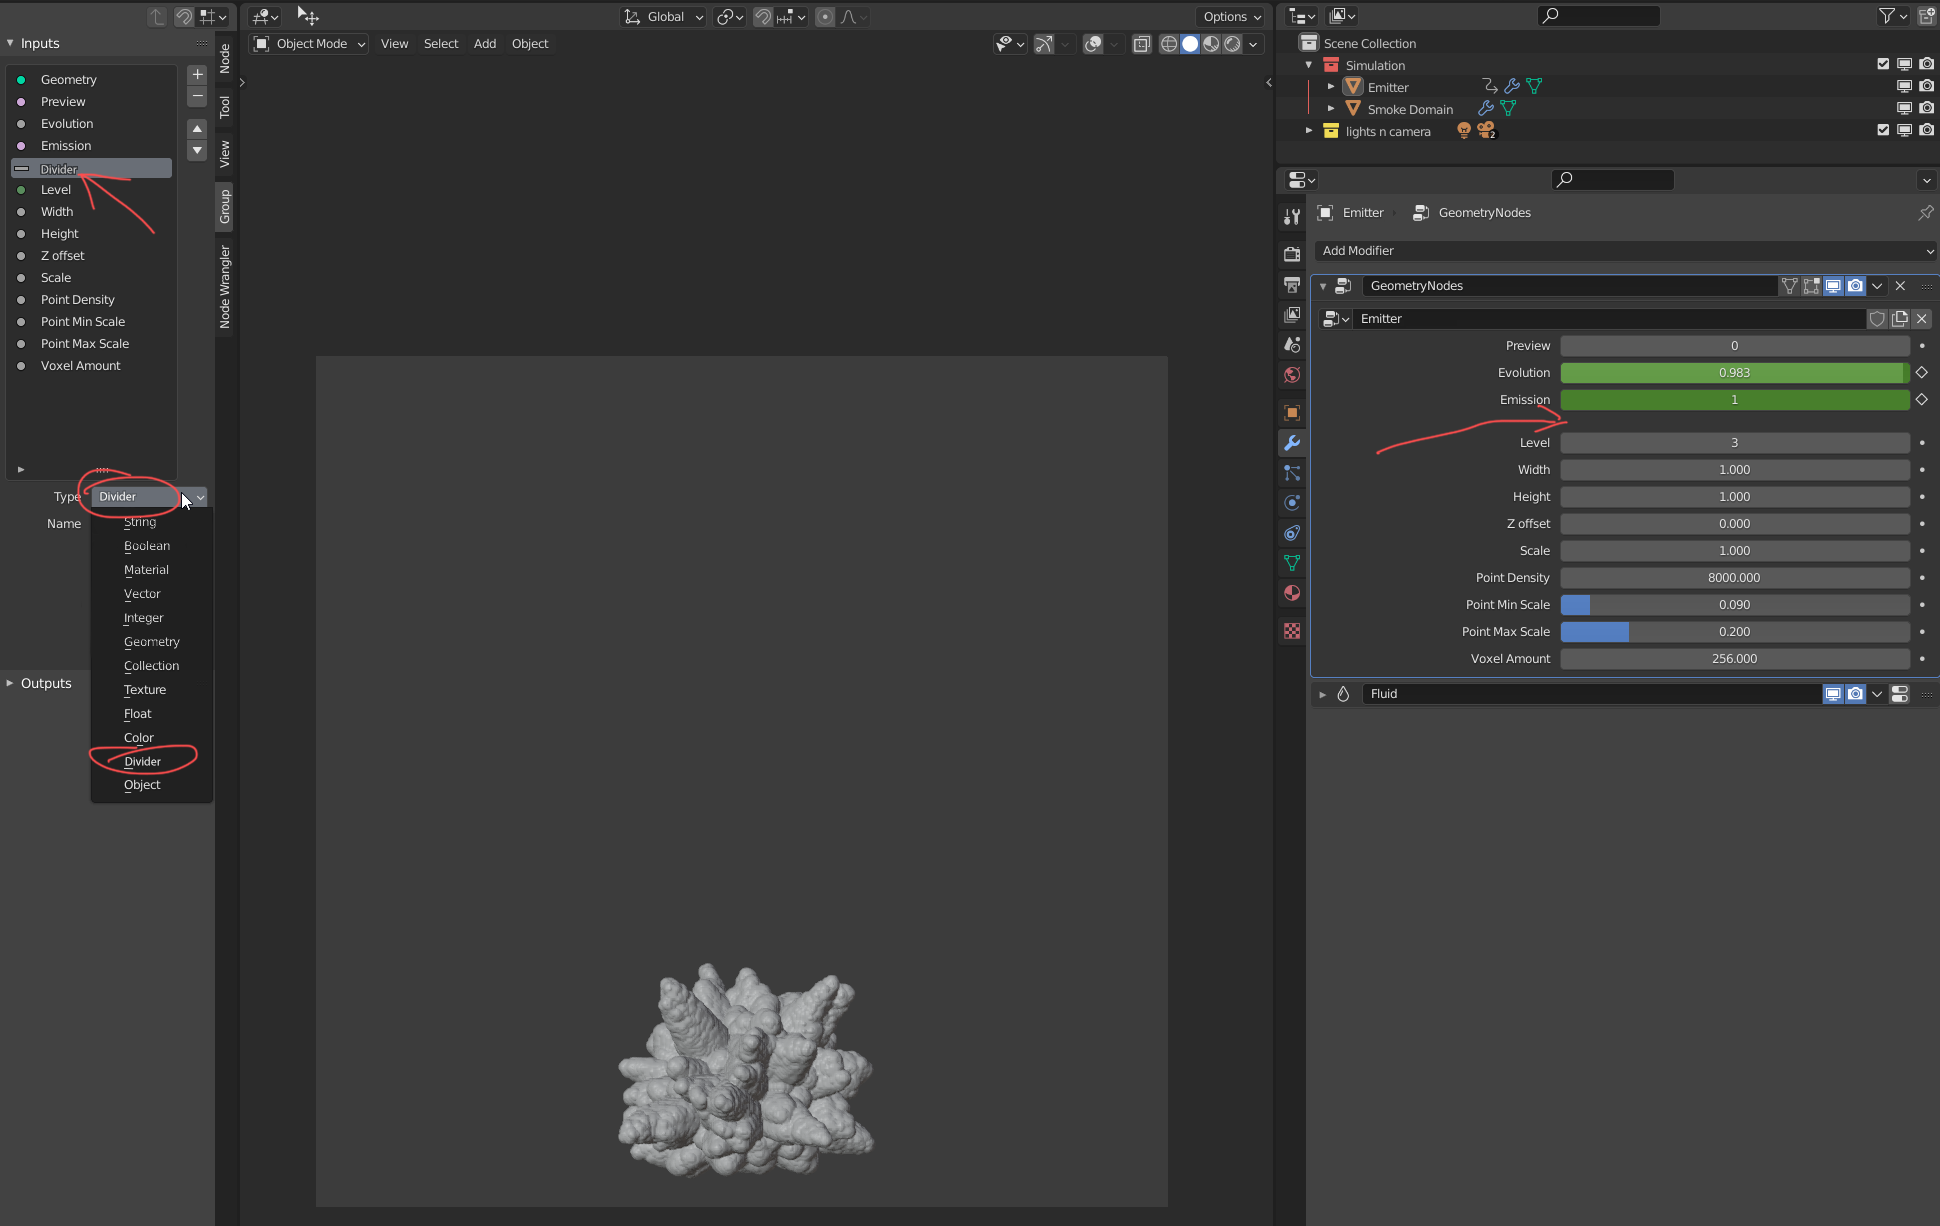Select the Voxel Amount input row
This screenshot has height=1226, width=1940.
click(x=92, y=366)
